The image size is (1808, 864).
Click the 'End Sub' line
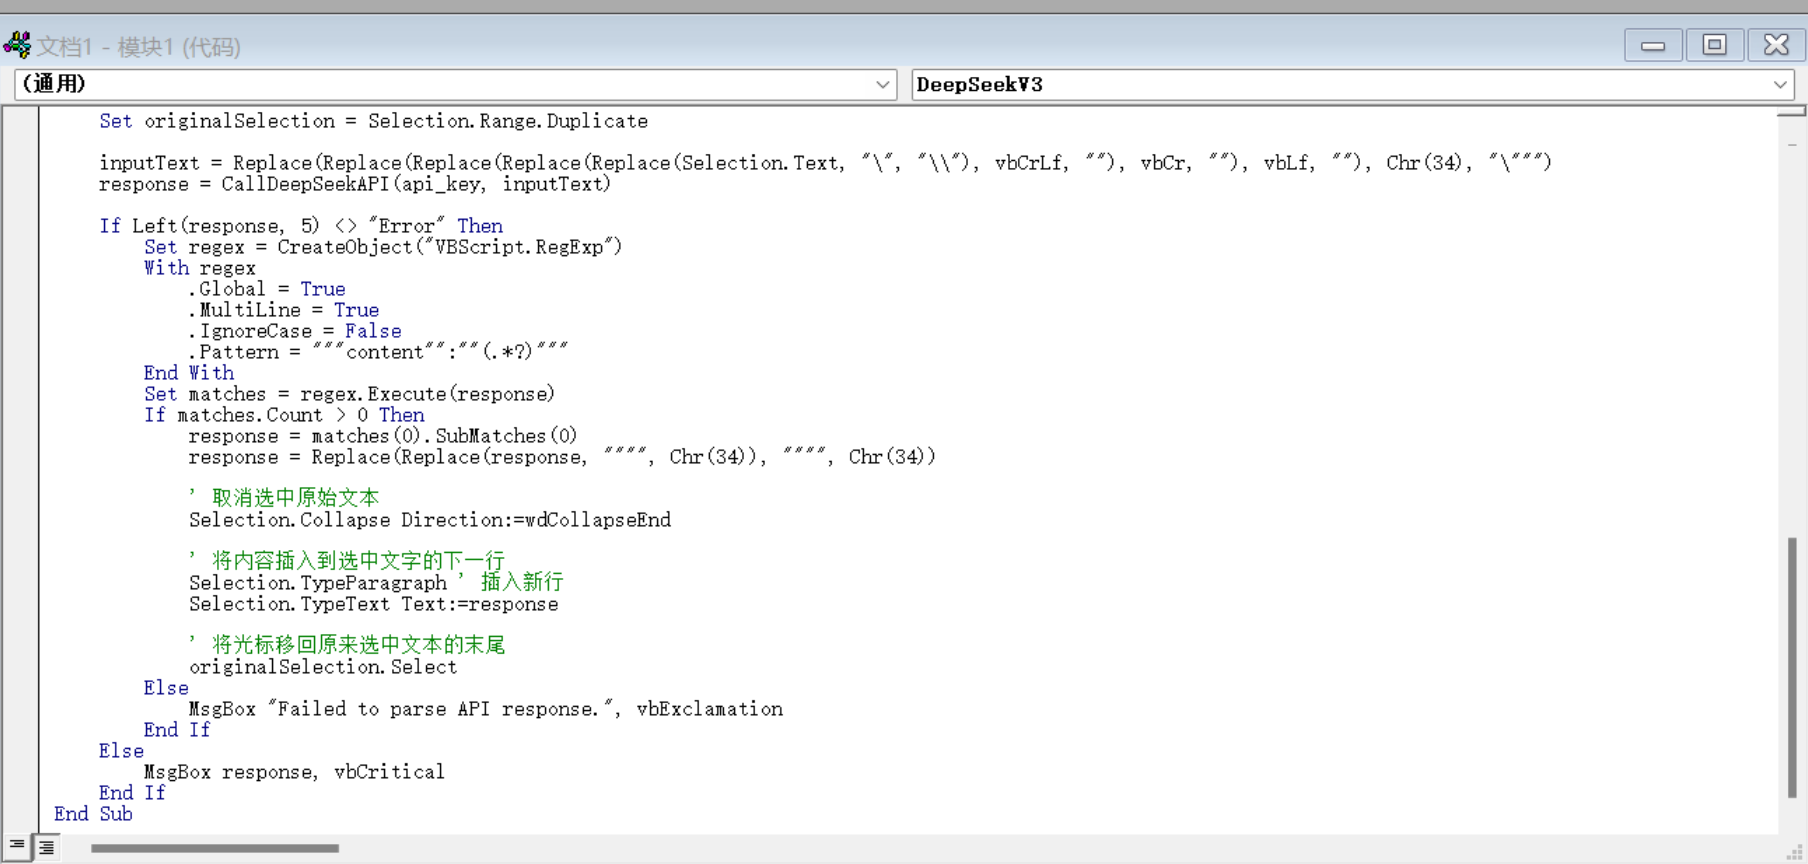pos(93,814)
